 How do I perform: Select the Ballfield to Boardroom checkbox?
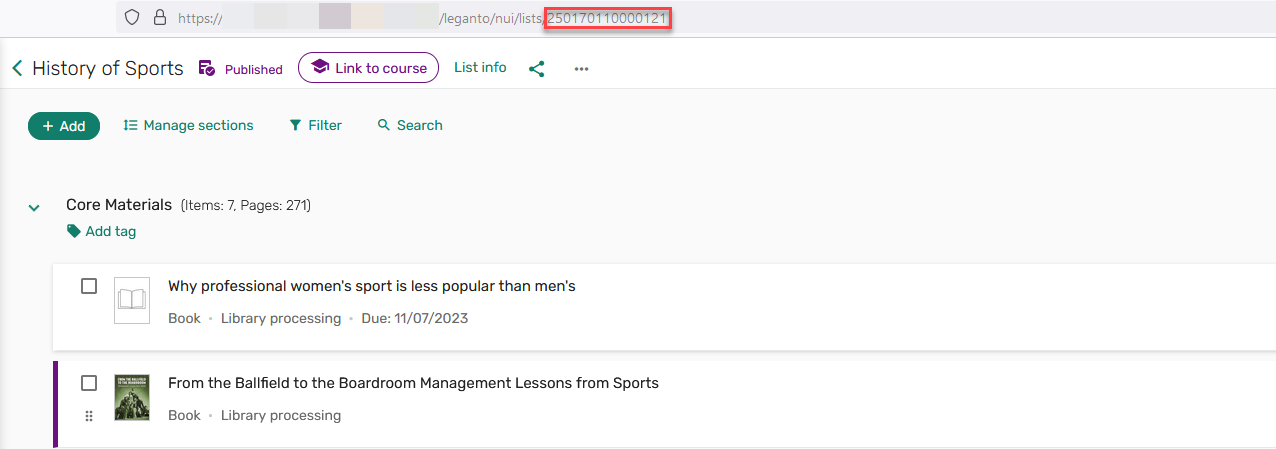(x=89, y=383)
